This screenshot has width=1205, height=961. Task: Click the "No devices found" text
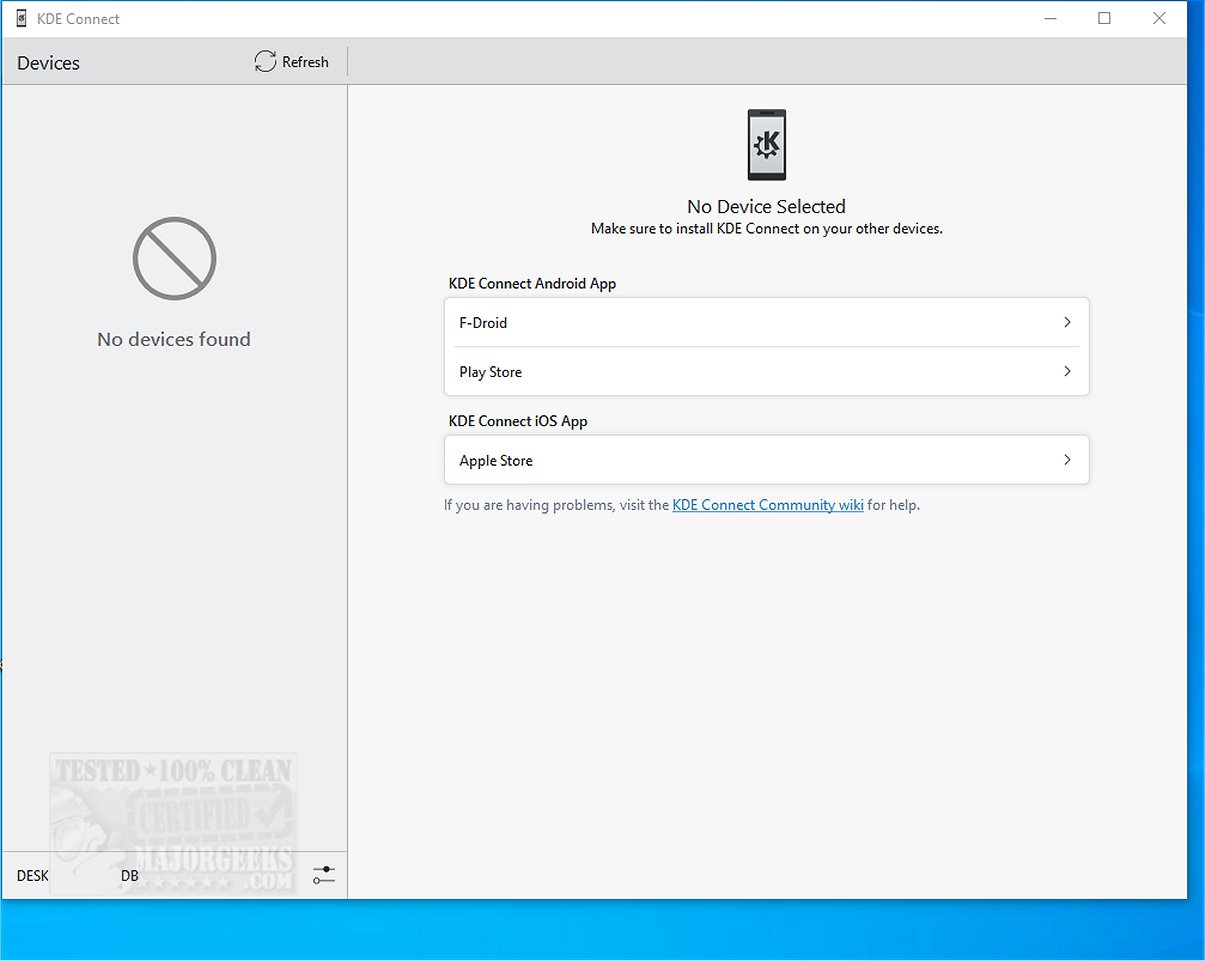point(174,340)
